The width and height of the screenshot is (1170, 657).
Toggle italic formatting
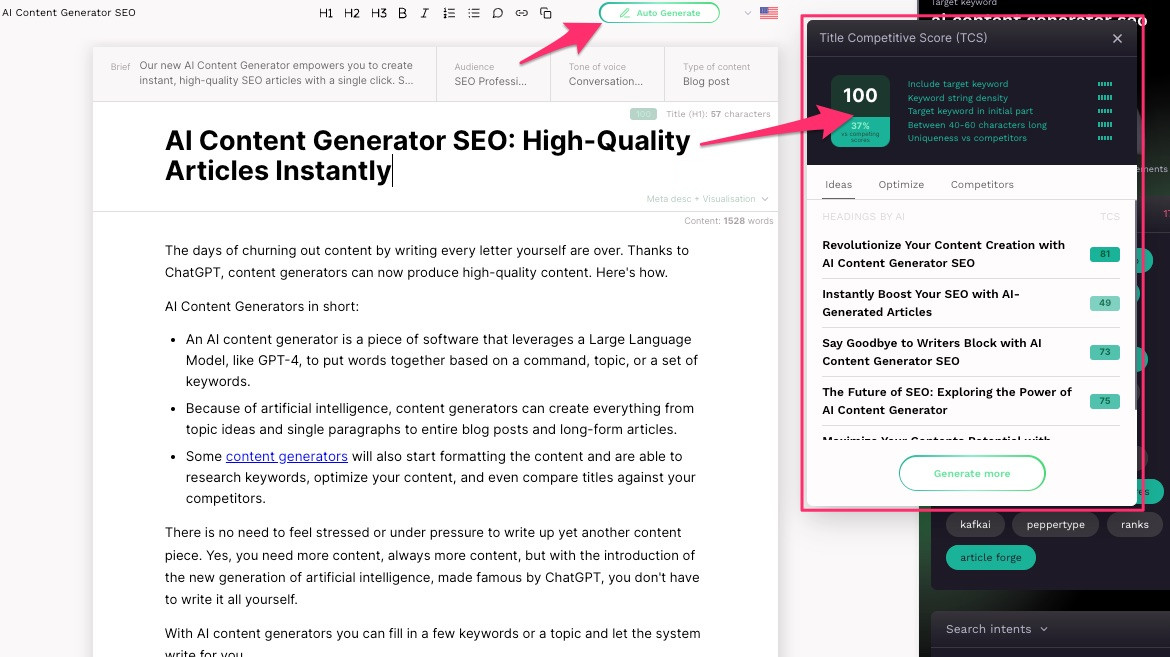425,13
